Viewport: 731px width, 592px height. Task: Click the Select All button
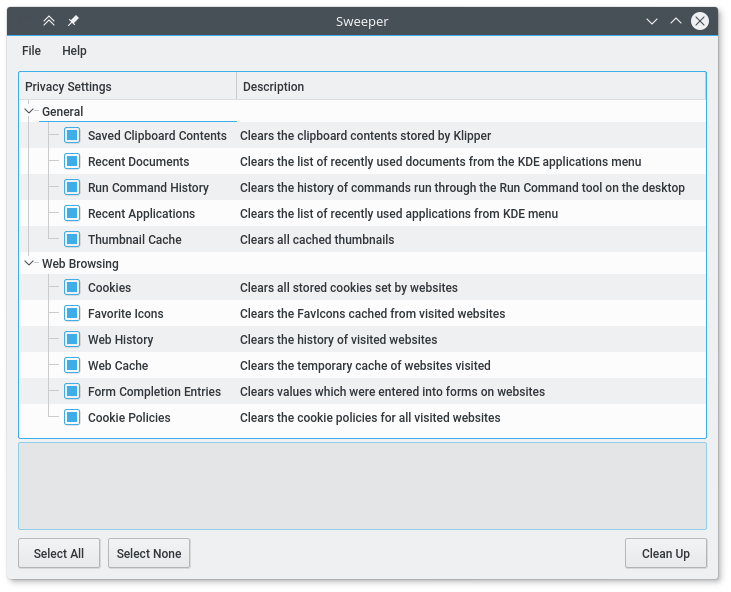point(59,553)
